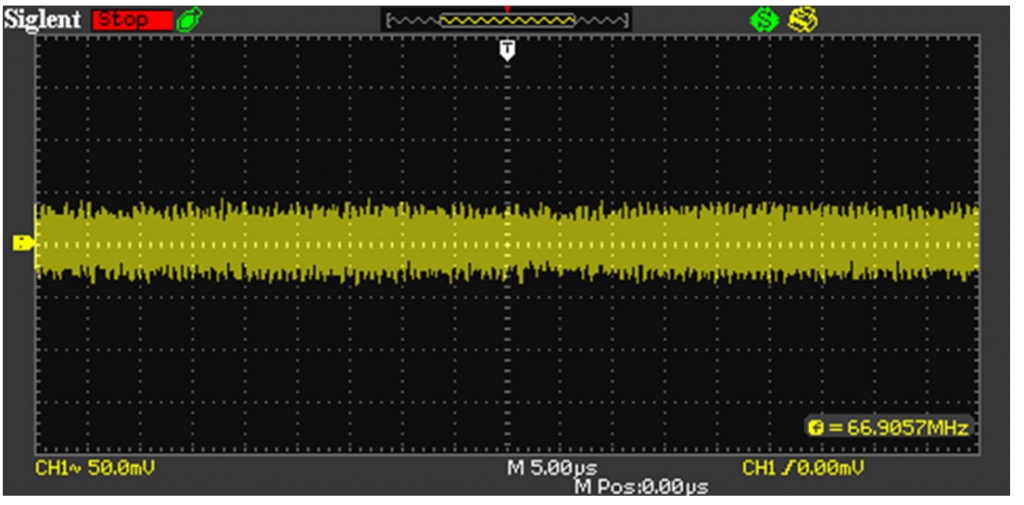Click the yellow CH1 ground level marker
The image size is (1024, 505).
22,243
